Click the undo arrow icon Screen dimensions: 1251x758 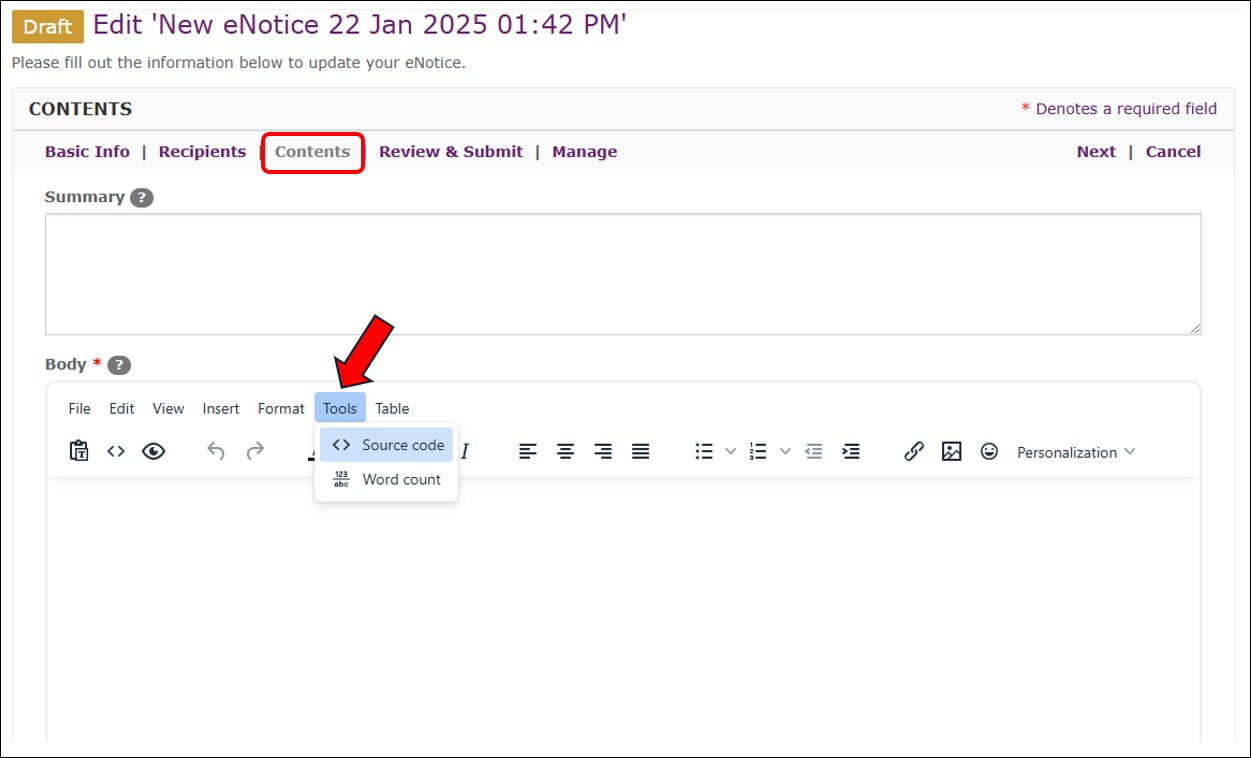point(216,451)
